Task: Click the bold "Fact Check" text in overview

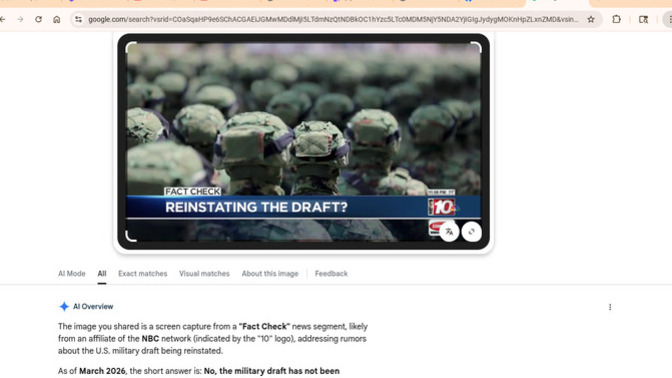Action: point(264,327)
